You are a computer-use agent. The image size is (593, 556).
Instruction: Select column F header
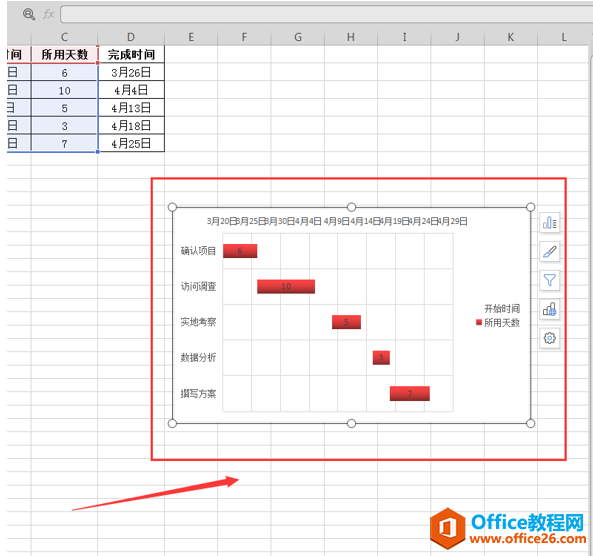pos(244,37)
